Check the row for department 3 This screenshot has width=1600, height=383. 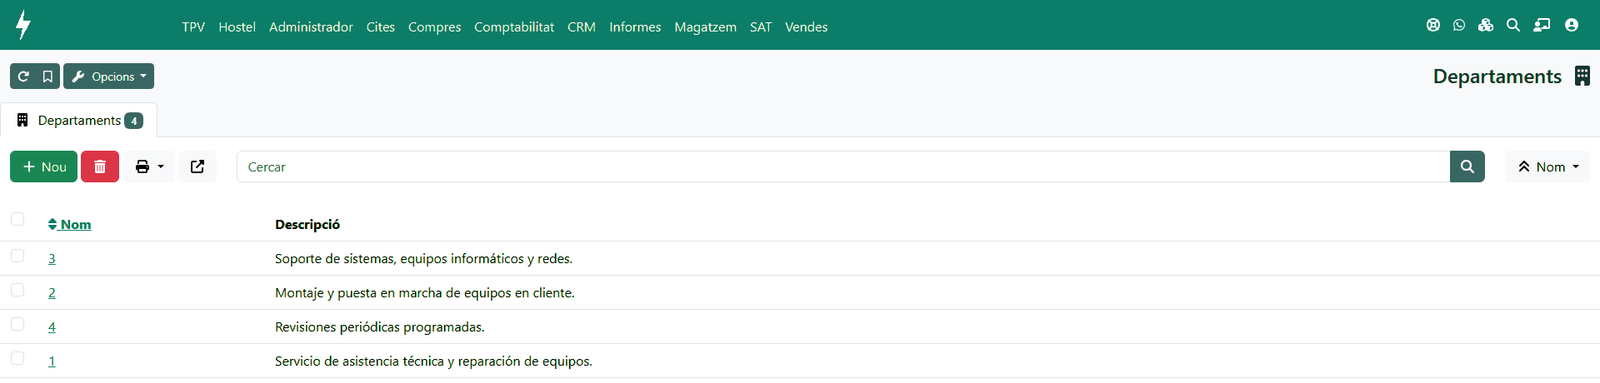coord(17,256)
